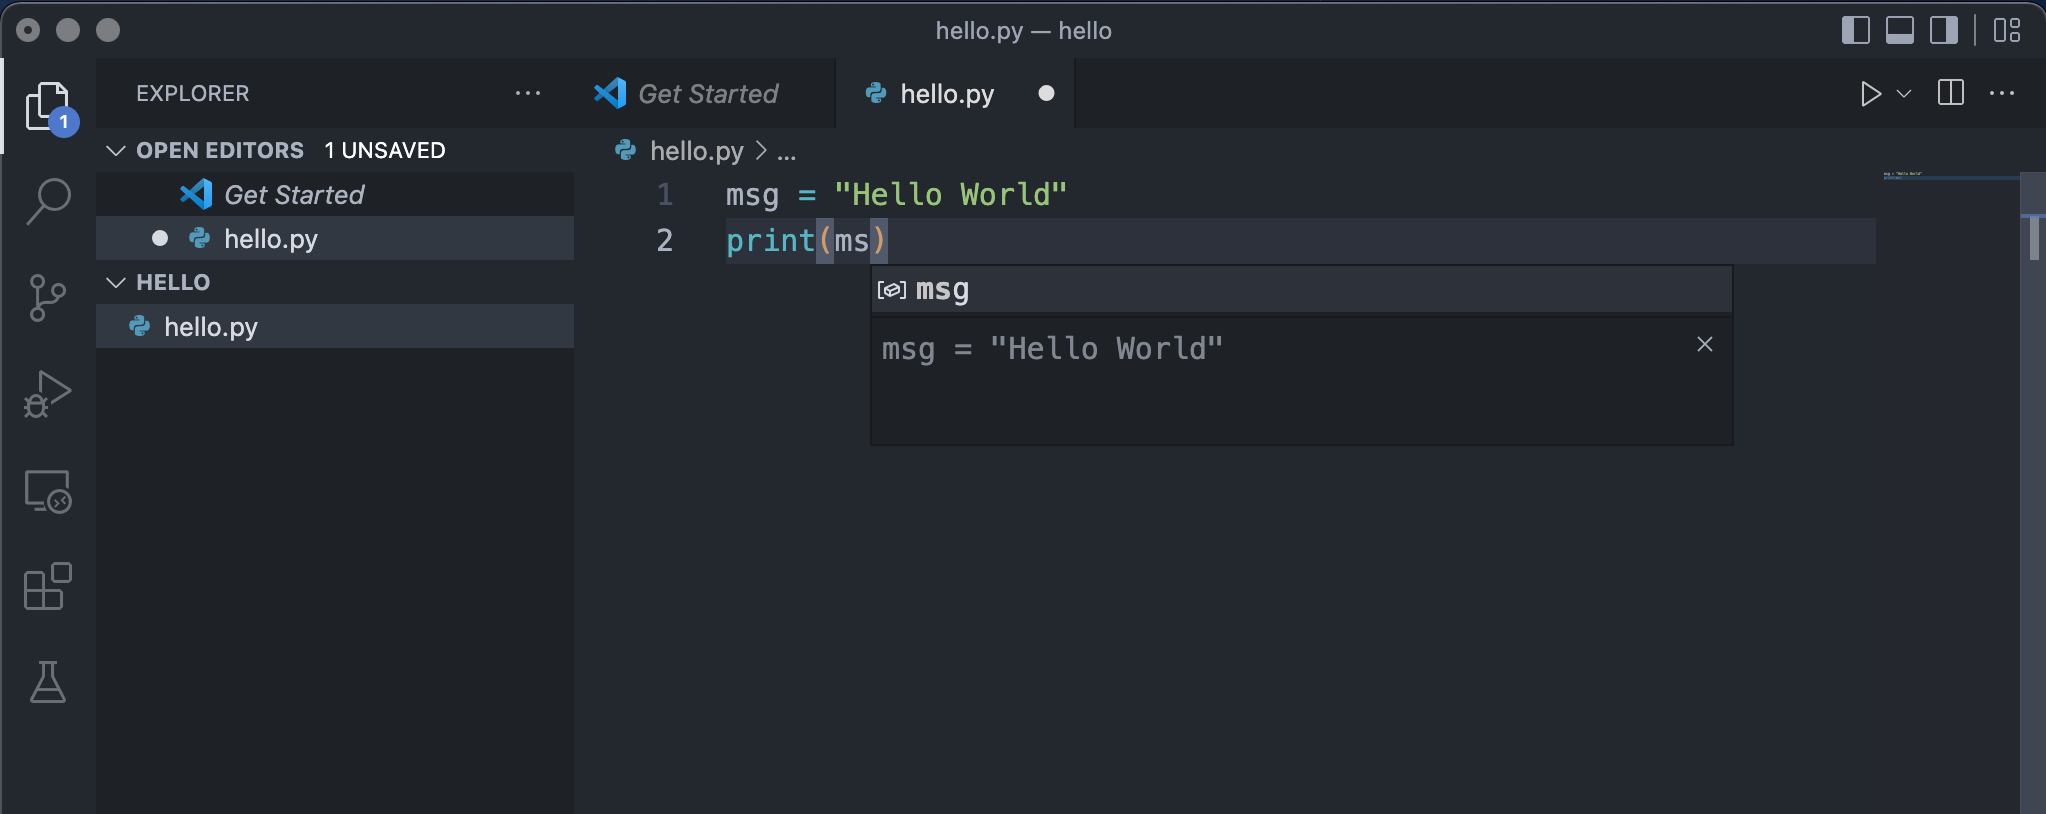
Task: Open the Explorer view in activity bar
Action: [48, 106]
